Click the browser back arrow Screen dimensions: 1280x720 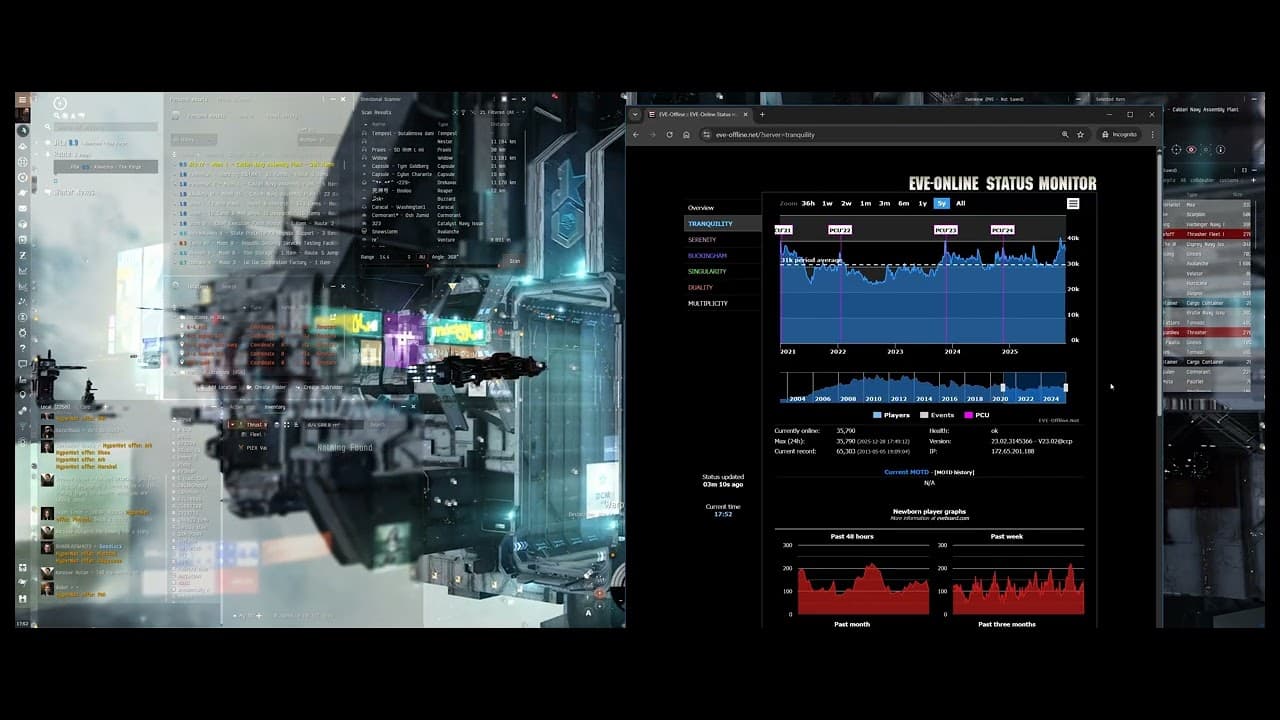tap(636, 134)
